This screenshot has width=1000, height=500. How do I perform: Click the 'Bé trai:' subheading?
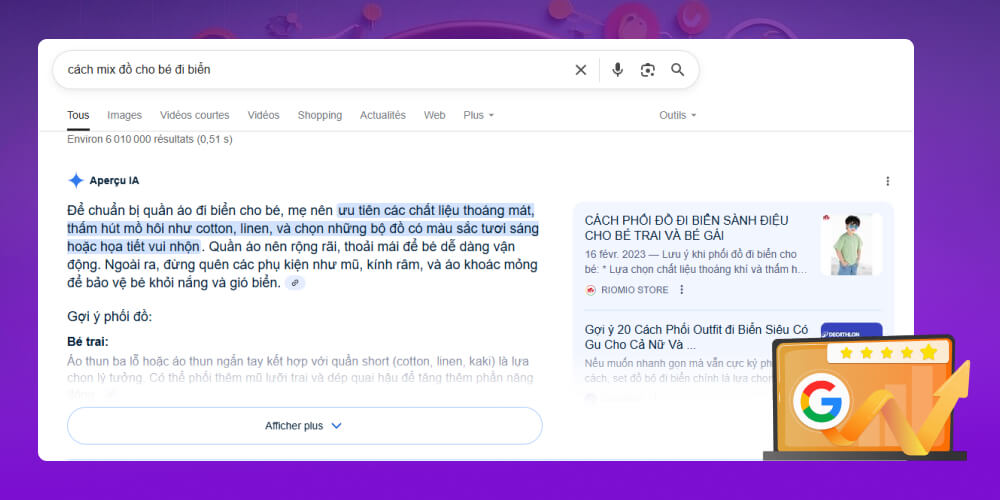(88, 341)
